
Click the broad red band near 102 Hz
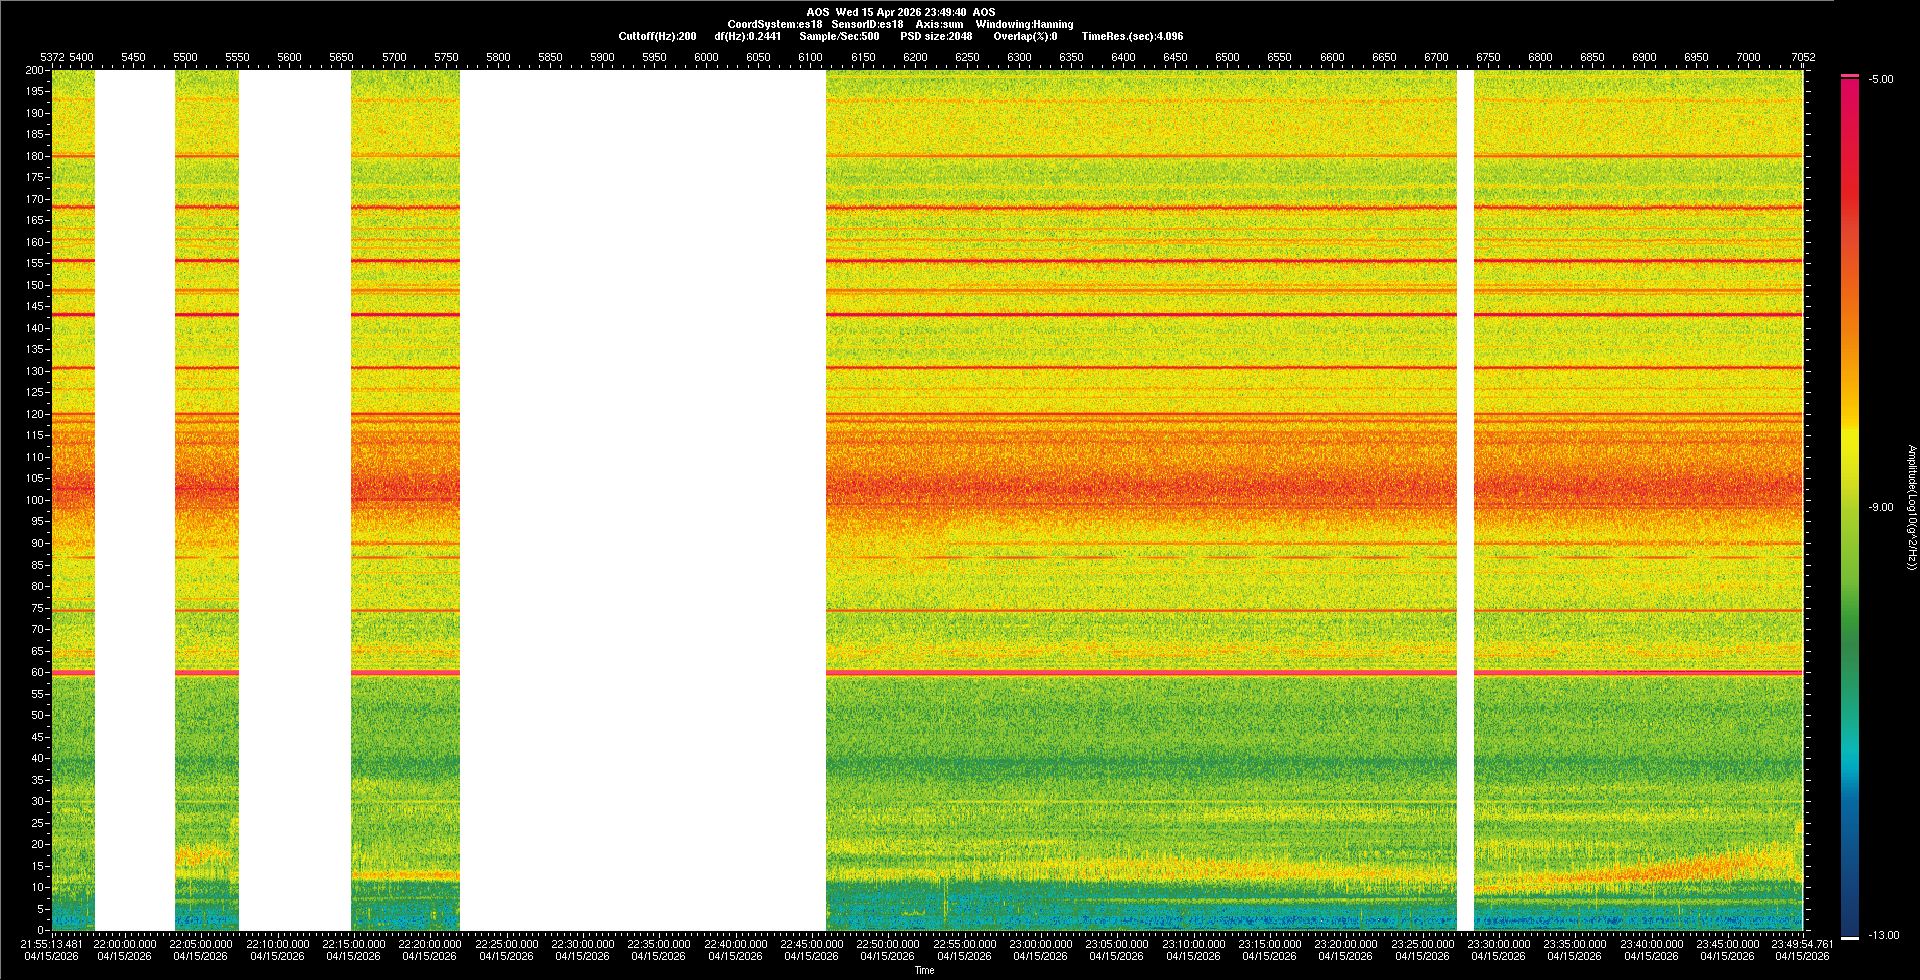(1140, 490)
